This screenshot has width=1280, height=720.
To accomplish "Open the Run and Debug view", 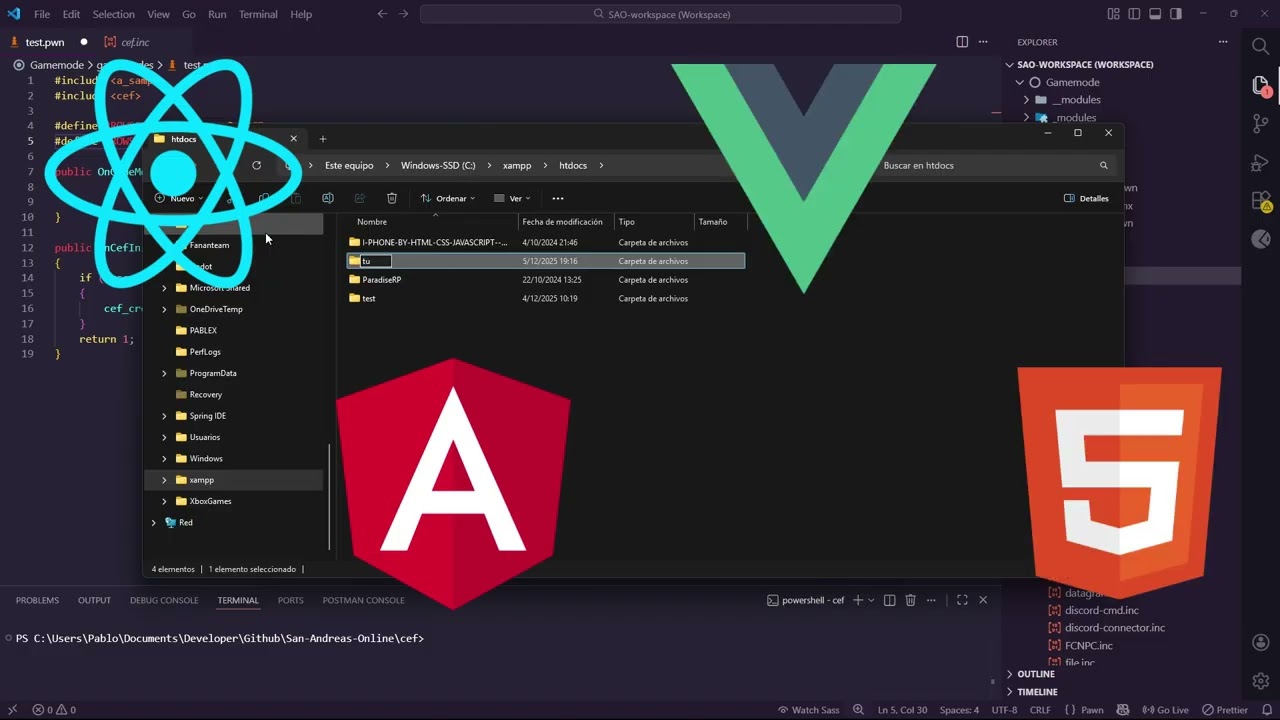I will [1260, 162].
